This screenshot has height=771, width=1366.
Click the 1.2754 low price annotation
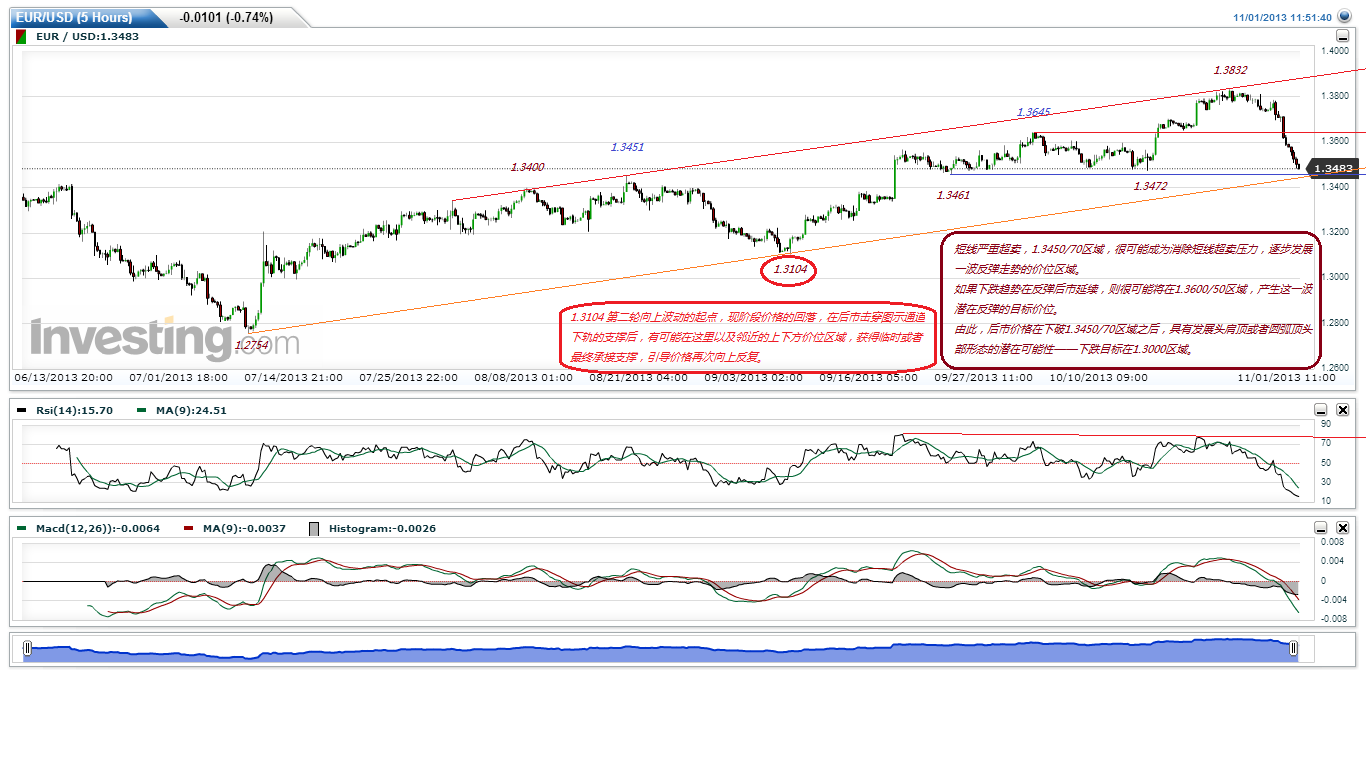pyautogui.click(x=251, y=344)
